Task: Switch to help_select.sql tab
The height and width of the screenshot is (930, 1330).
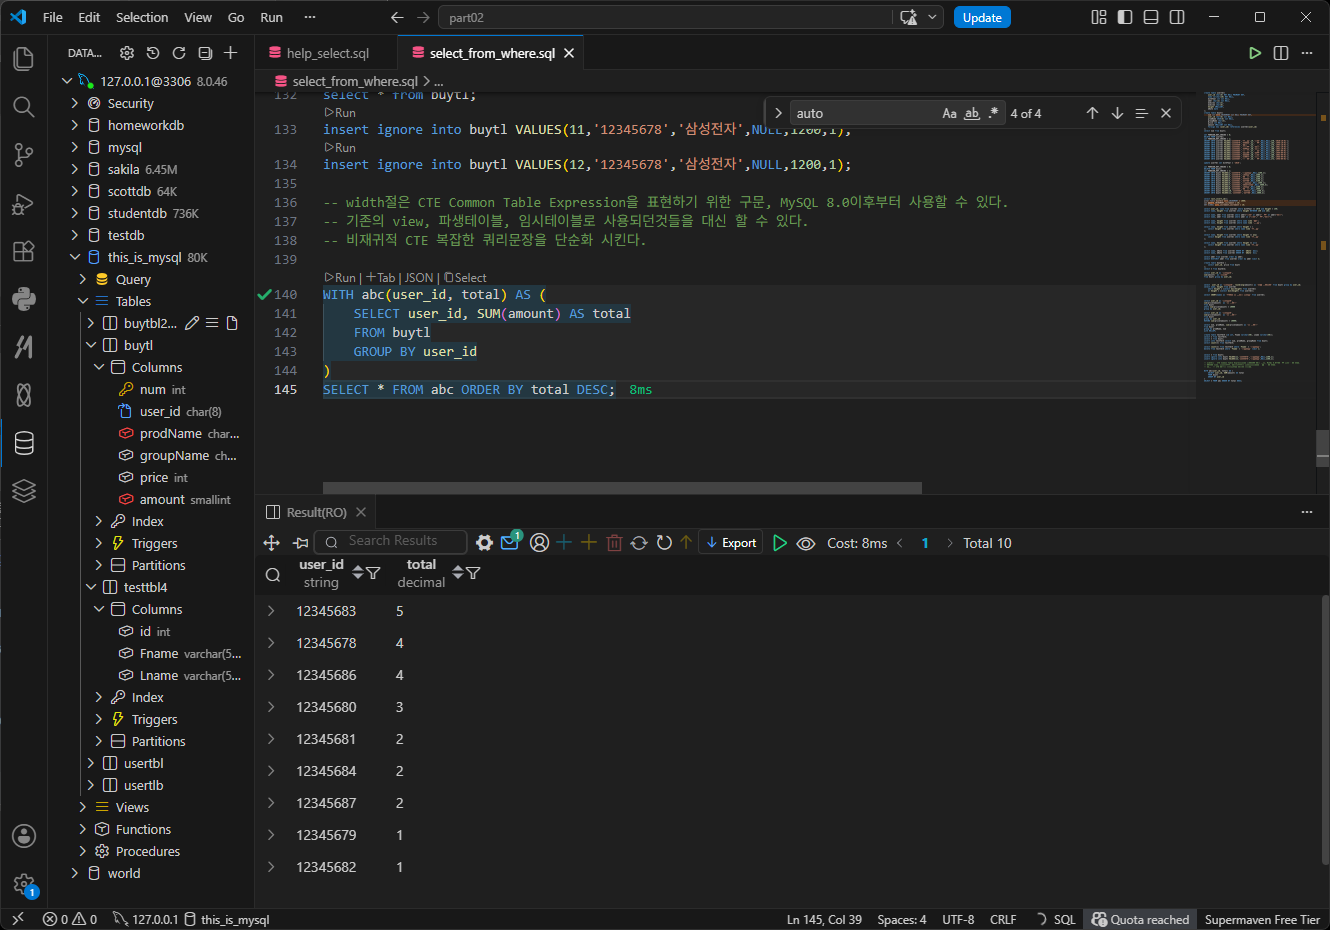Action: point(327,53)
